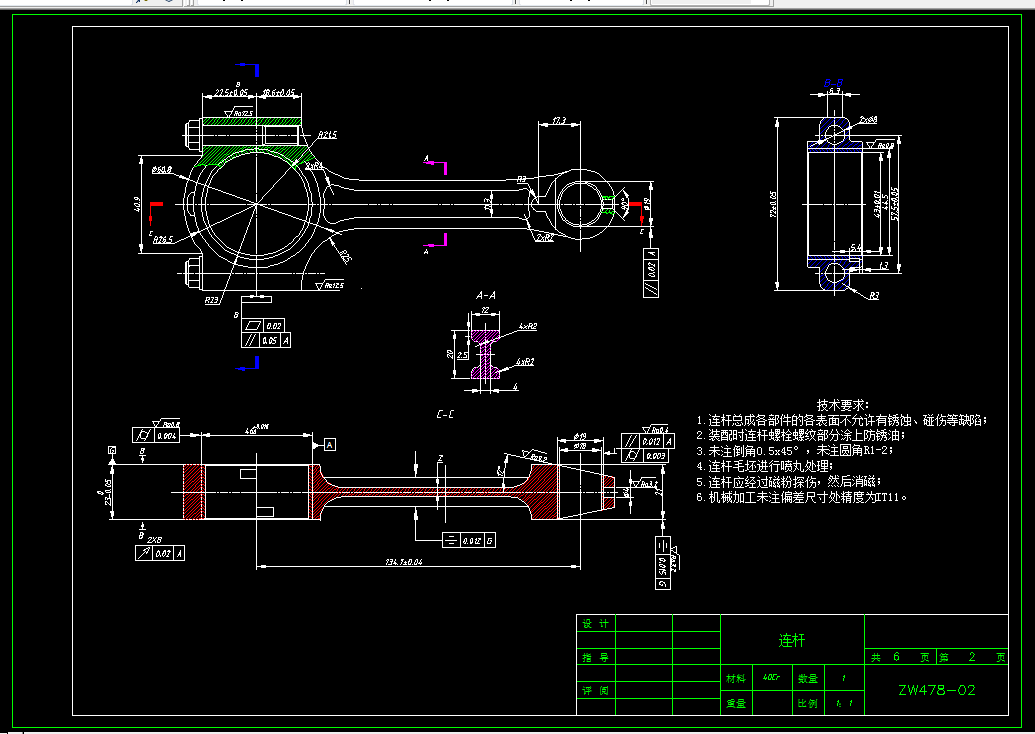Select the cylindricity frame 0.004
This screenshot has width=1035, height=734.
point(156,436)
